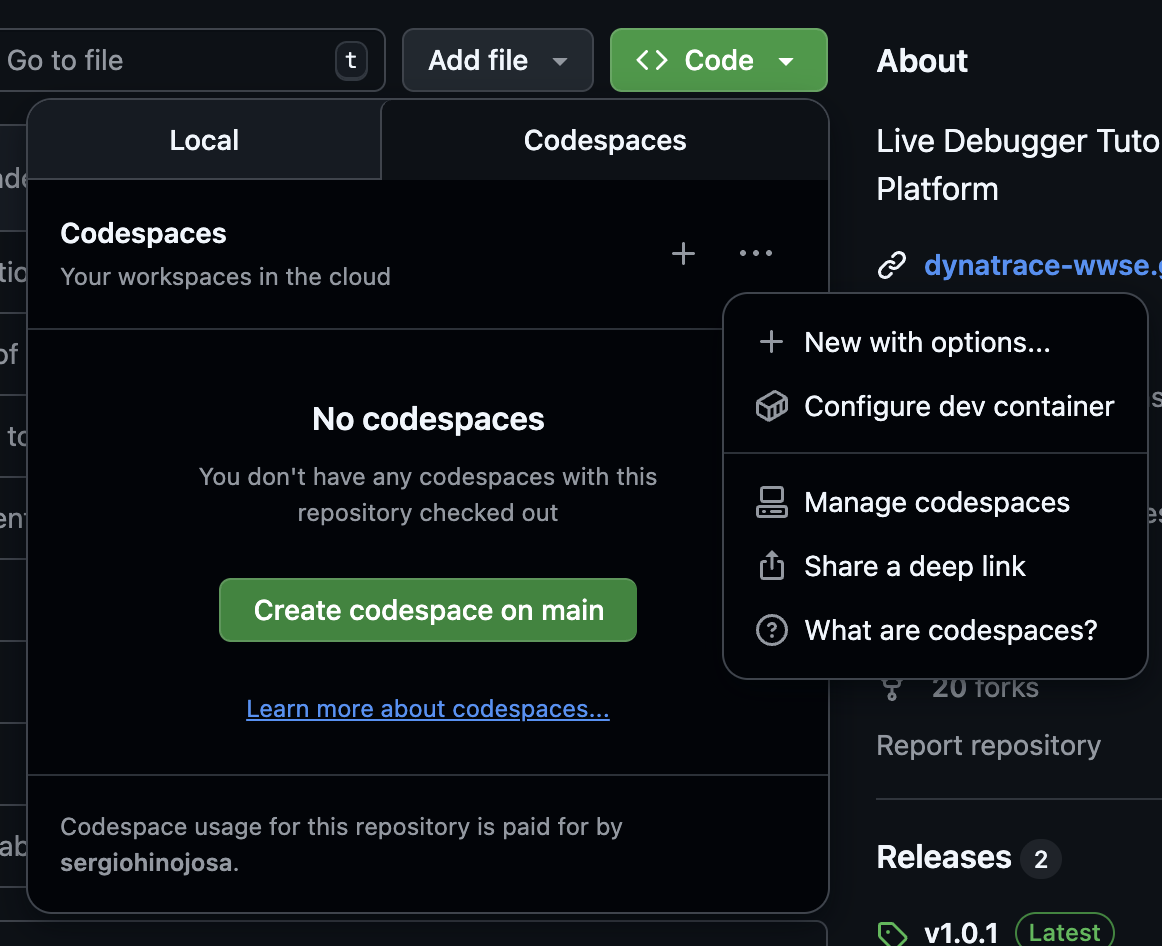
Task: Click the tag icon next to v1.0.1
Action: tap(891, 934)
